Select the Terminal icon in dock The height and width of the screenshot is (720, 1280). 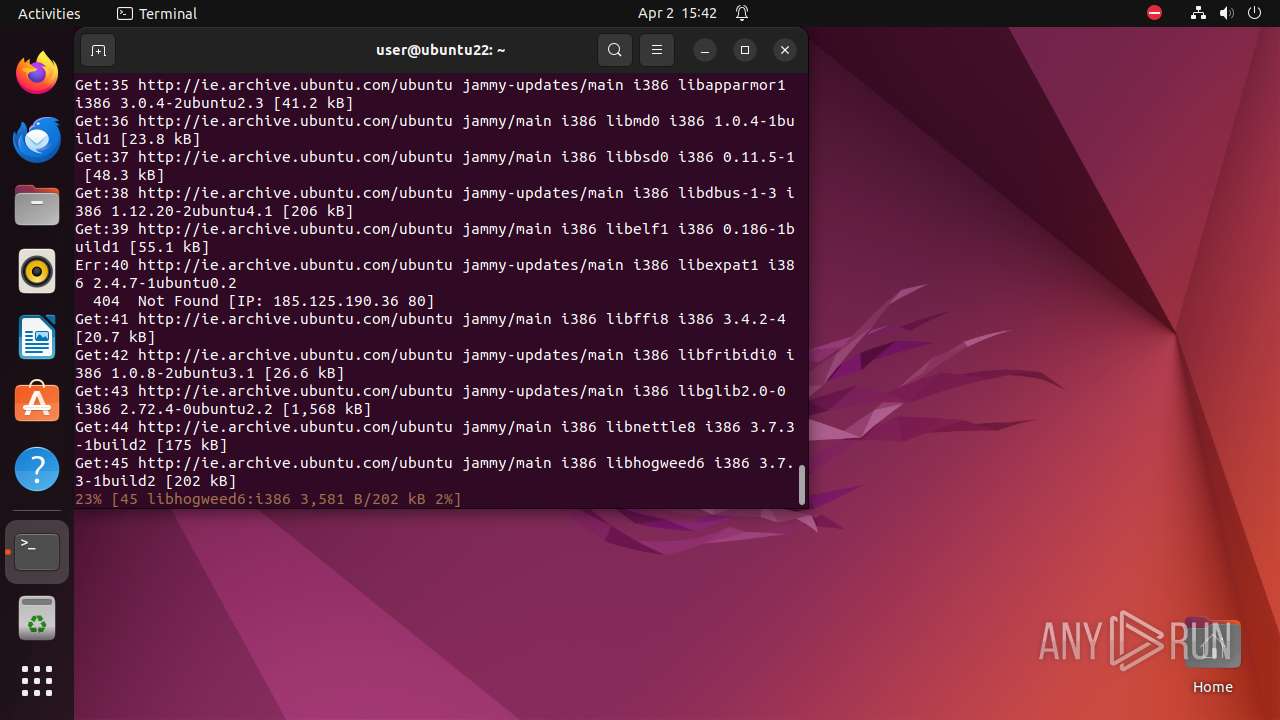click(x=37, y=551)
